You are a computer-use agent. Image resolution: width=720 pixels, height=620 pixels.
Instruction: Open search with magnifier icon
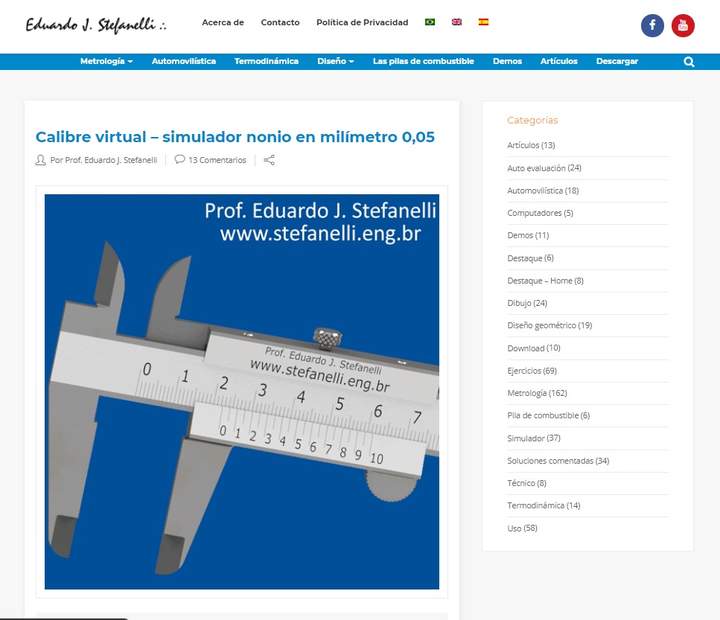point(689,61)
